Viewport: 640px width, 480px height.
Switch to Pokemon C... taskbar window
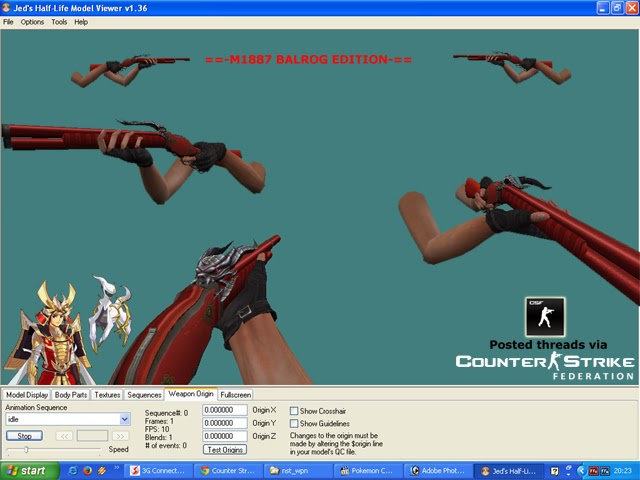[368, 471]
